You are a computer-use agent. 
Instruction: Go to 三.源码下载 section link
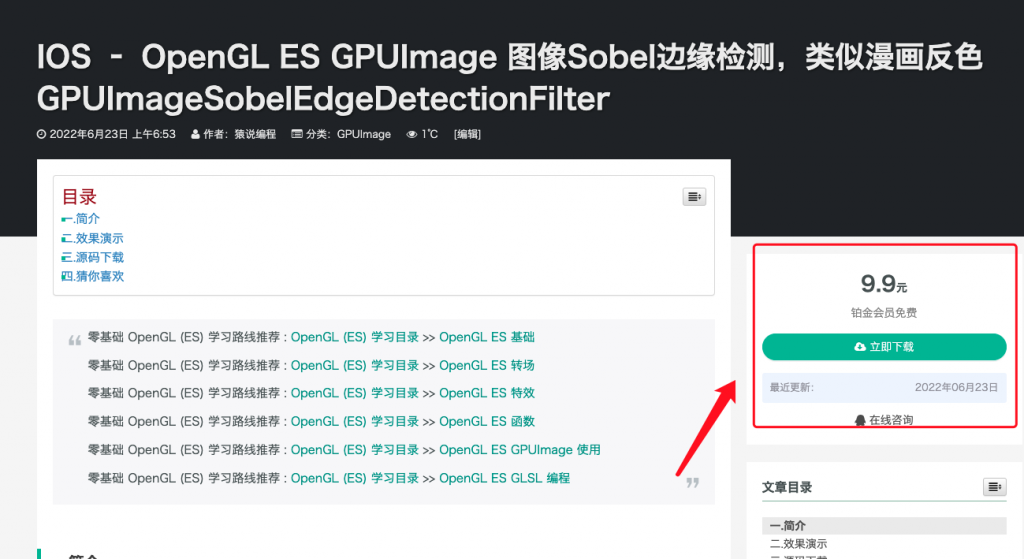(92, 257)
